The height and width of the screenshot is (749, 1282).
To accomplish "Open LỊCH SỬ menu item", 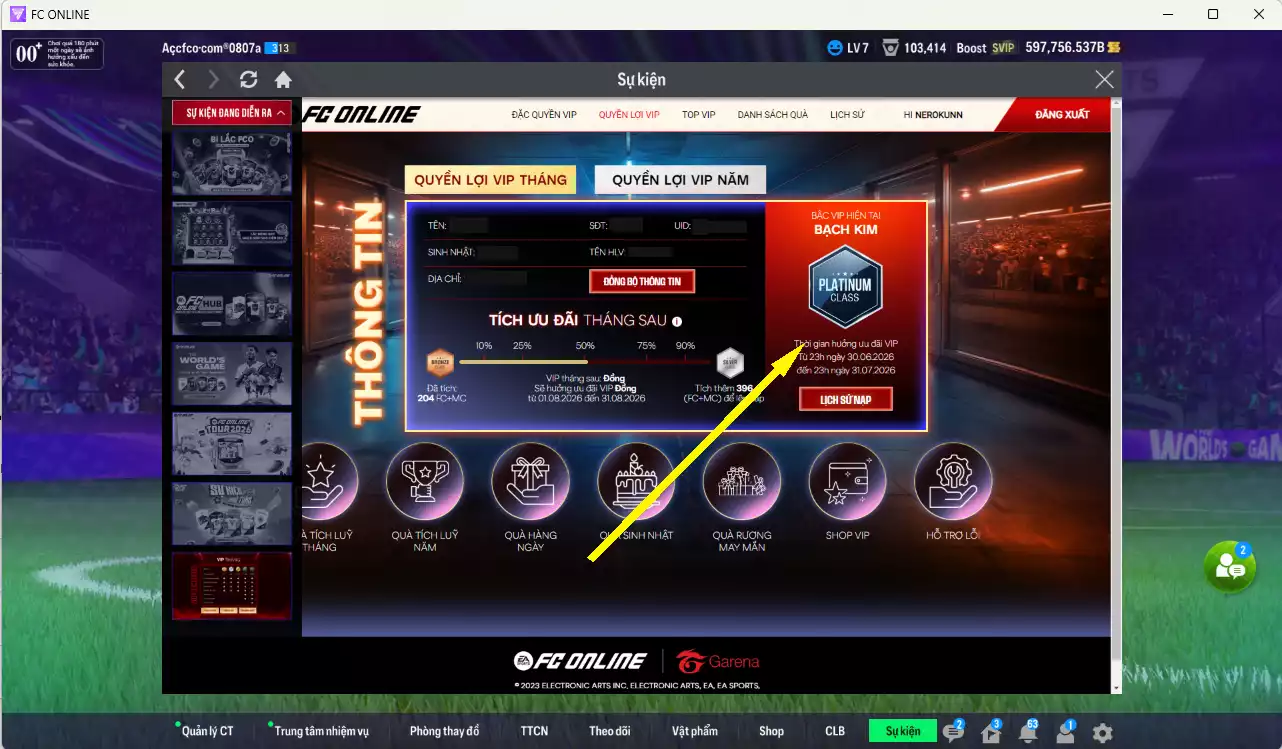I will click(847, 115).
